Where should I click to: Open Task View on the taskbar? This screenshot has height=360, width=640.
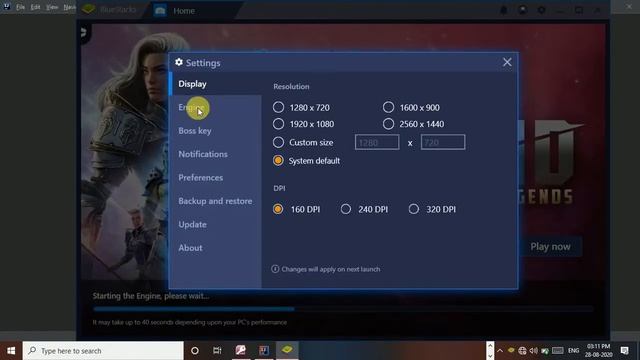(217, 351)
